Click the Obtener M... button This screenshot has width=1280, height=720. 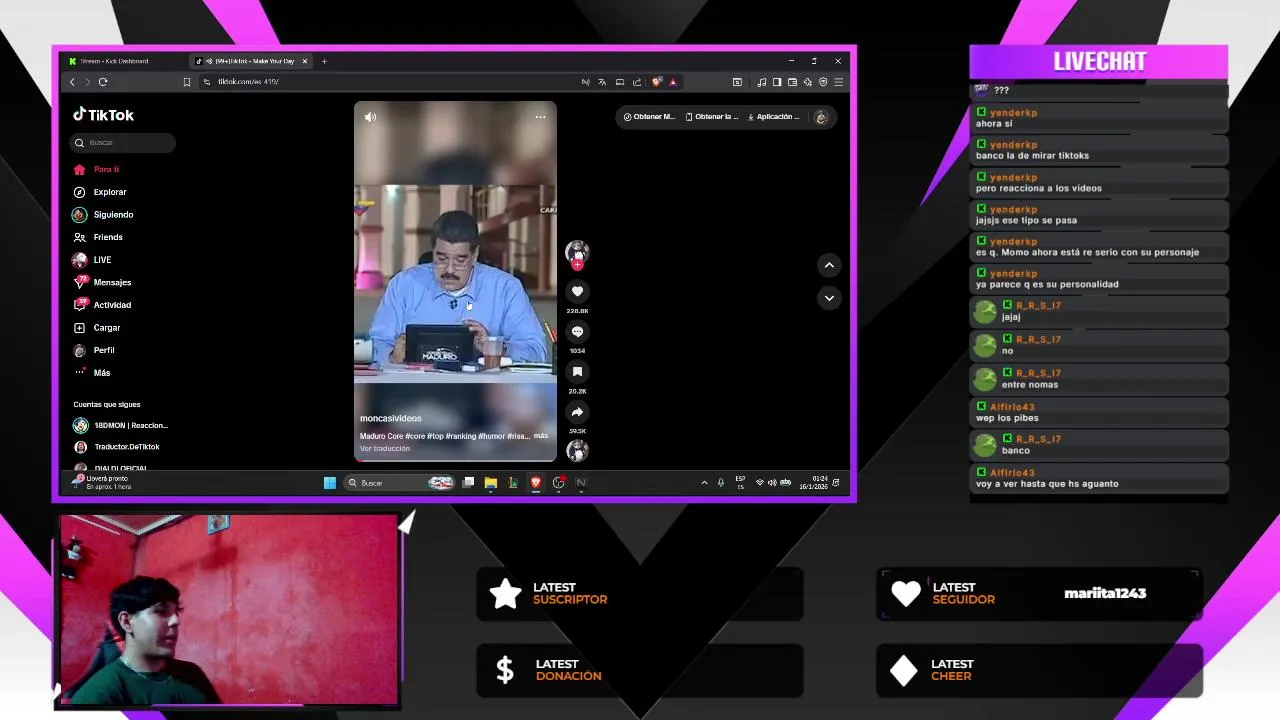pyautogui.click(x=649, y=117)
